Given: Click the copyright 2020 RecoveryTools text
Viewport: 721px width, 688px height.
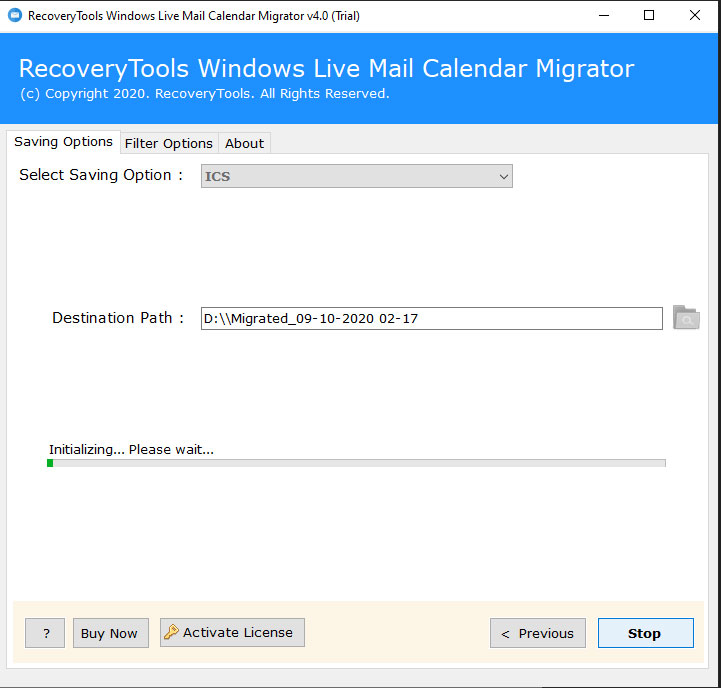Looking at the screenshot, I should (x=205, y=94).
